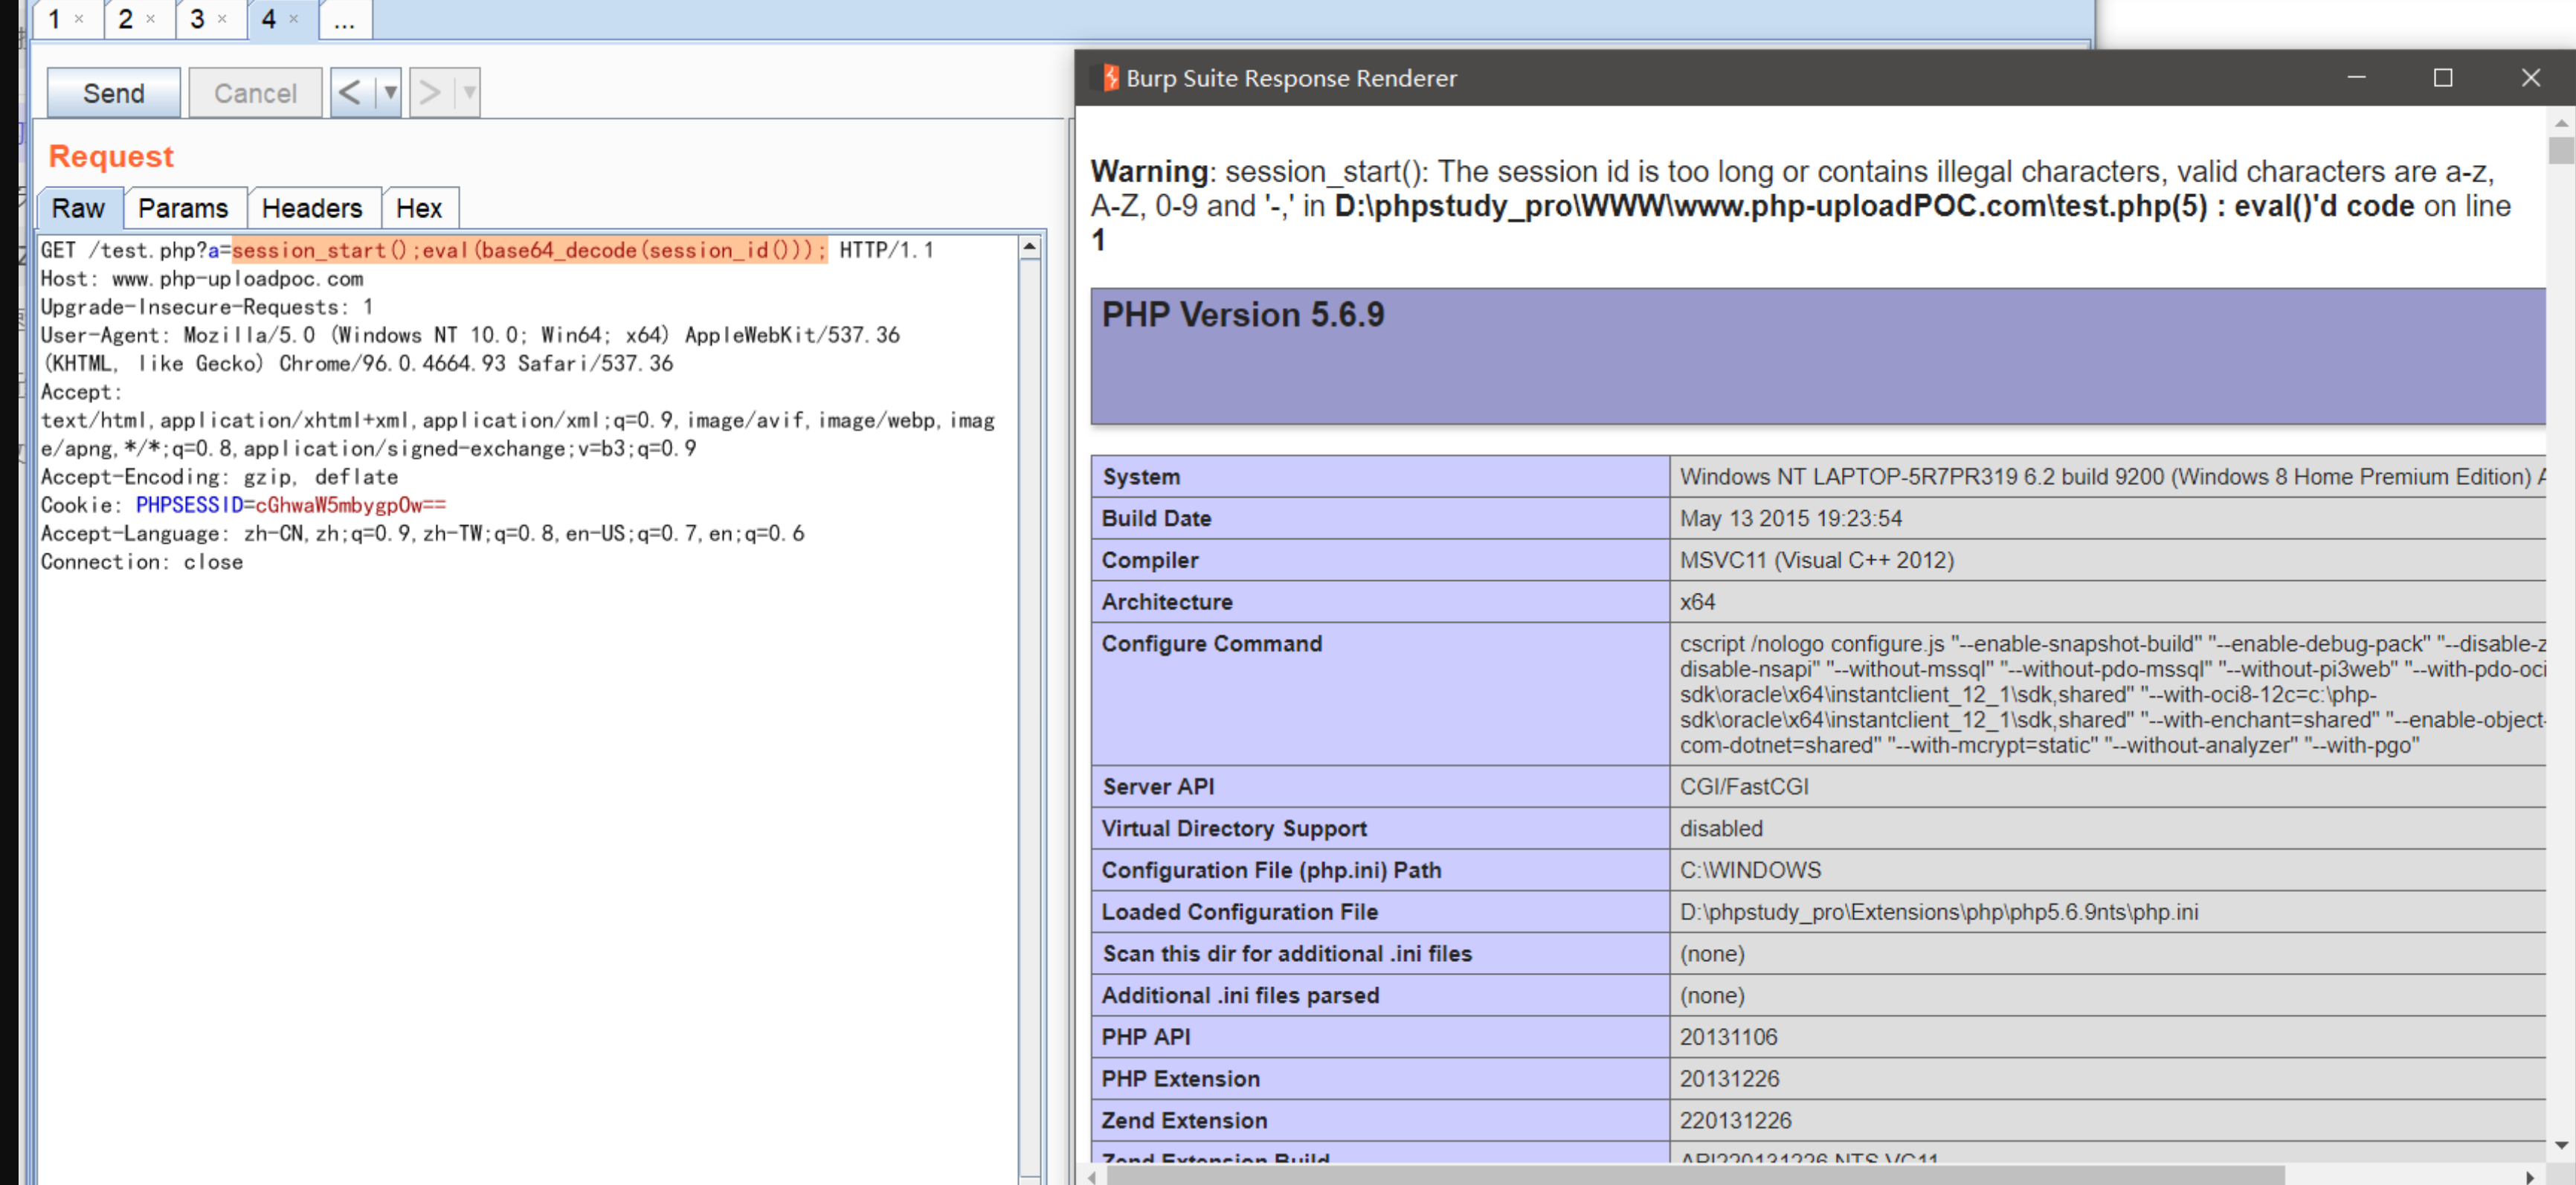Image resolution: width=2576 pixels, height=1185 pixels.
Task: Click the Additional .ini files parsed label
Action: click(x=1240, y=996)
